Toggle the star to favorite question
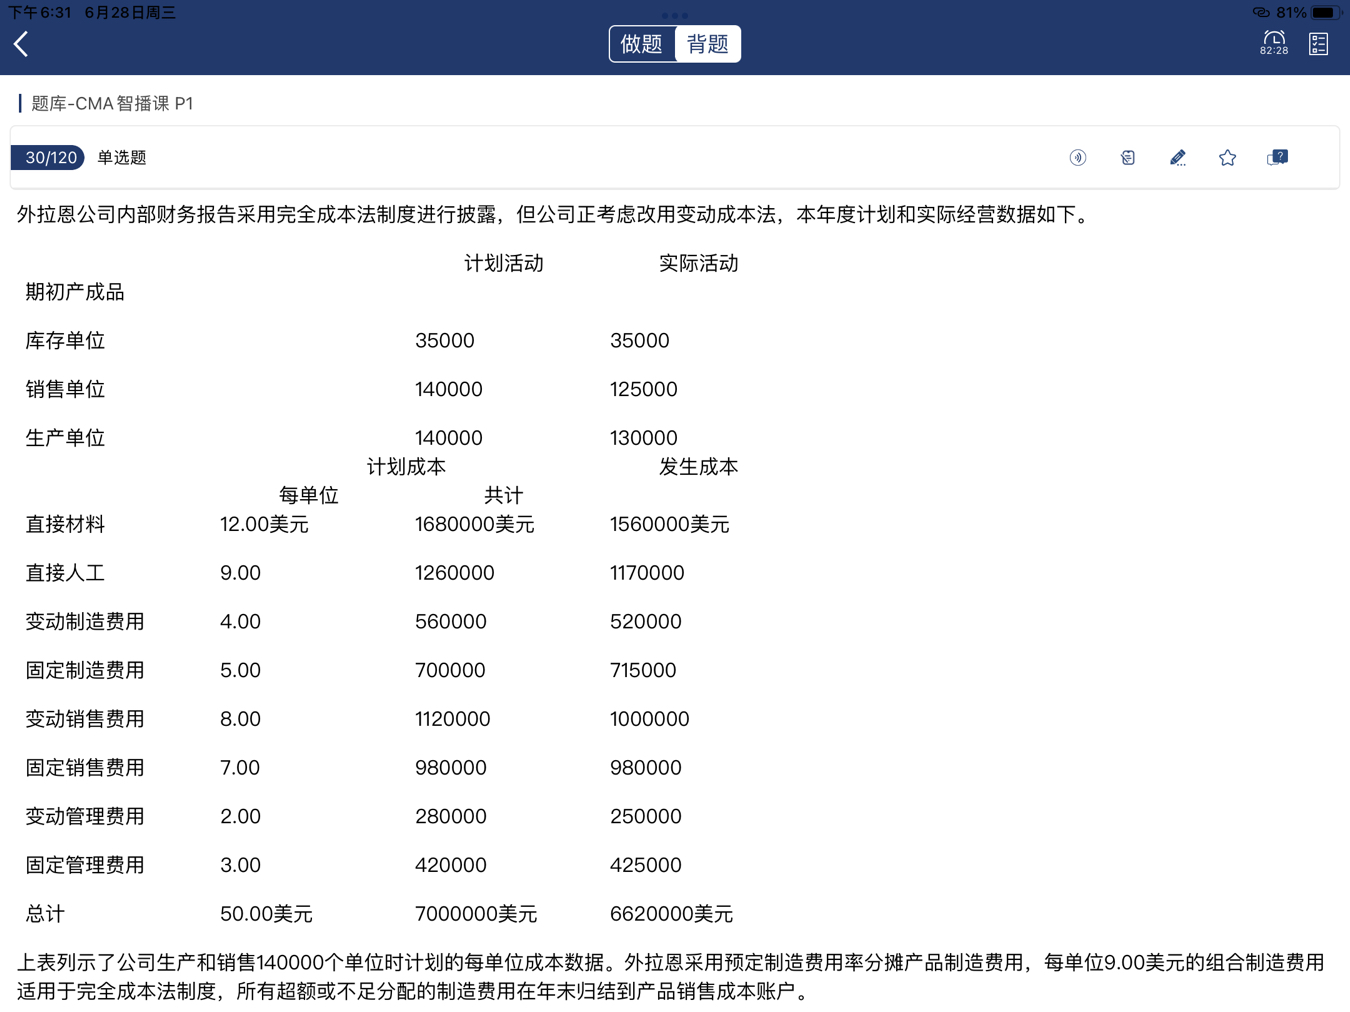 coord(1227,158)
